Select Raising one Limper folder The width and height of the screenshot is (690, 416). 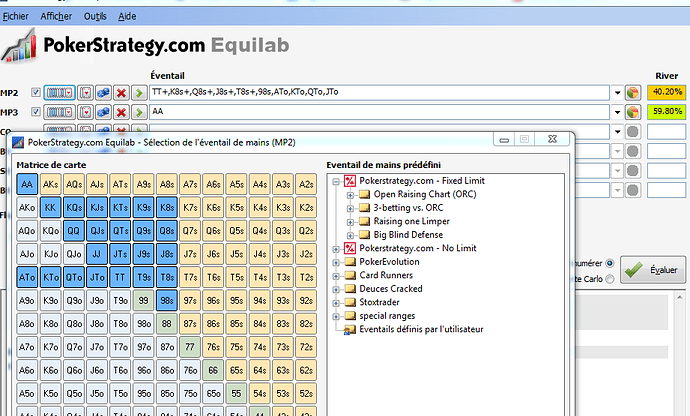click(x=411, y=221)
